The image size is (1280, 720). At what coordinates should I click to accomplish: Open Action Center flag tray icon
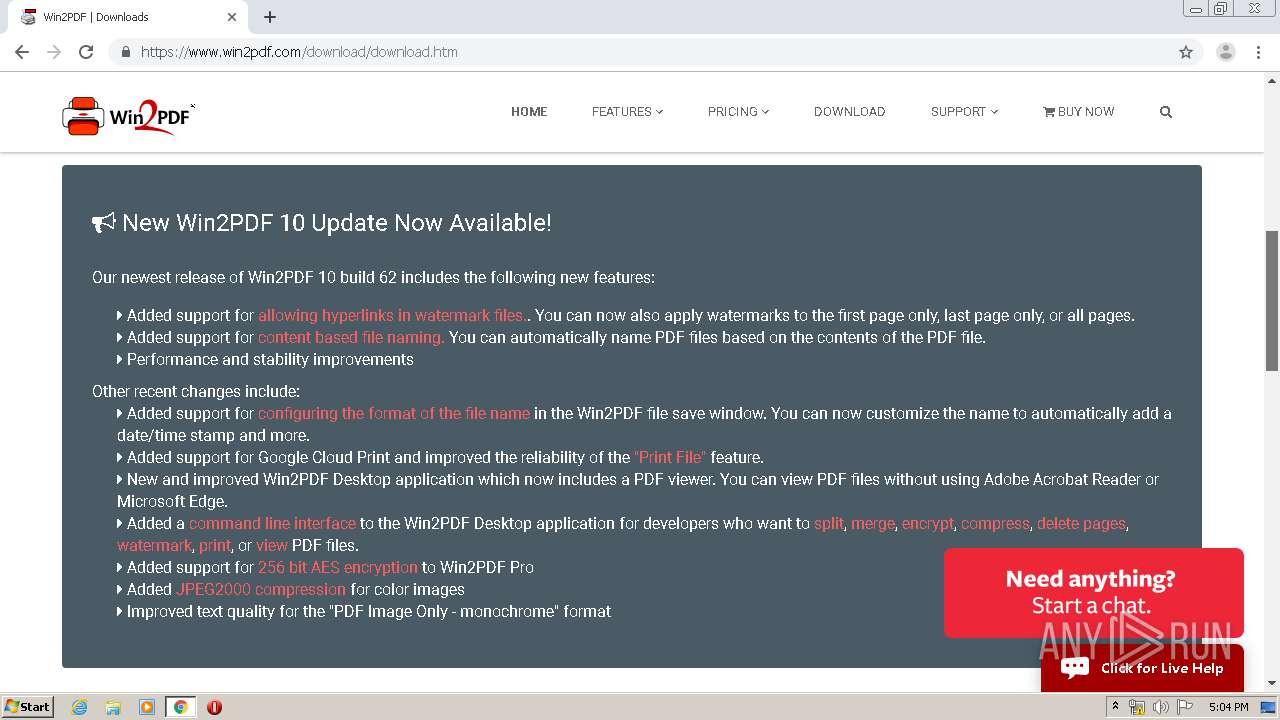(1185, 707)
